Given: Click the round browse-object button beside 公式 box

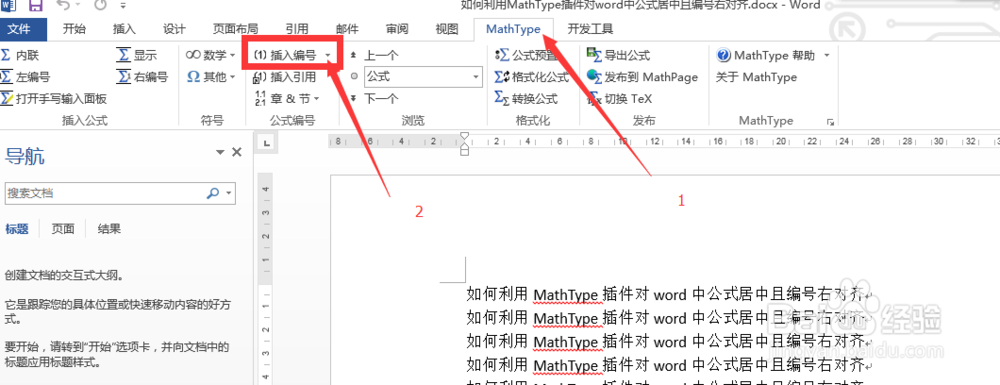Looking at the screenshot, I should tap(354, 77).
